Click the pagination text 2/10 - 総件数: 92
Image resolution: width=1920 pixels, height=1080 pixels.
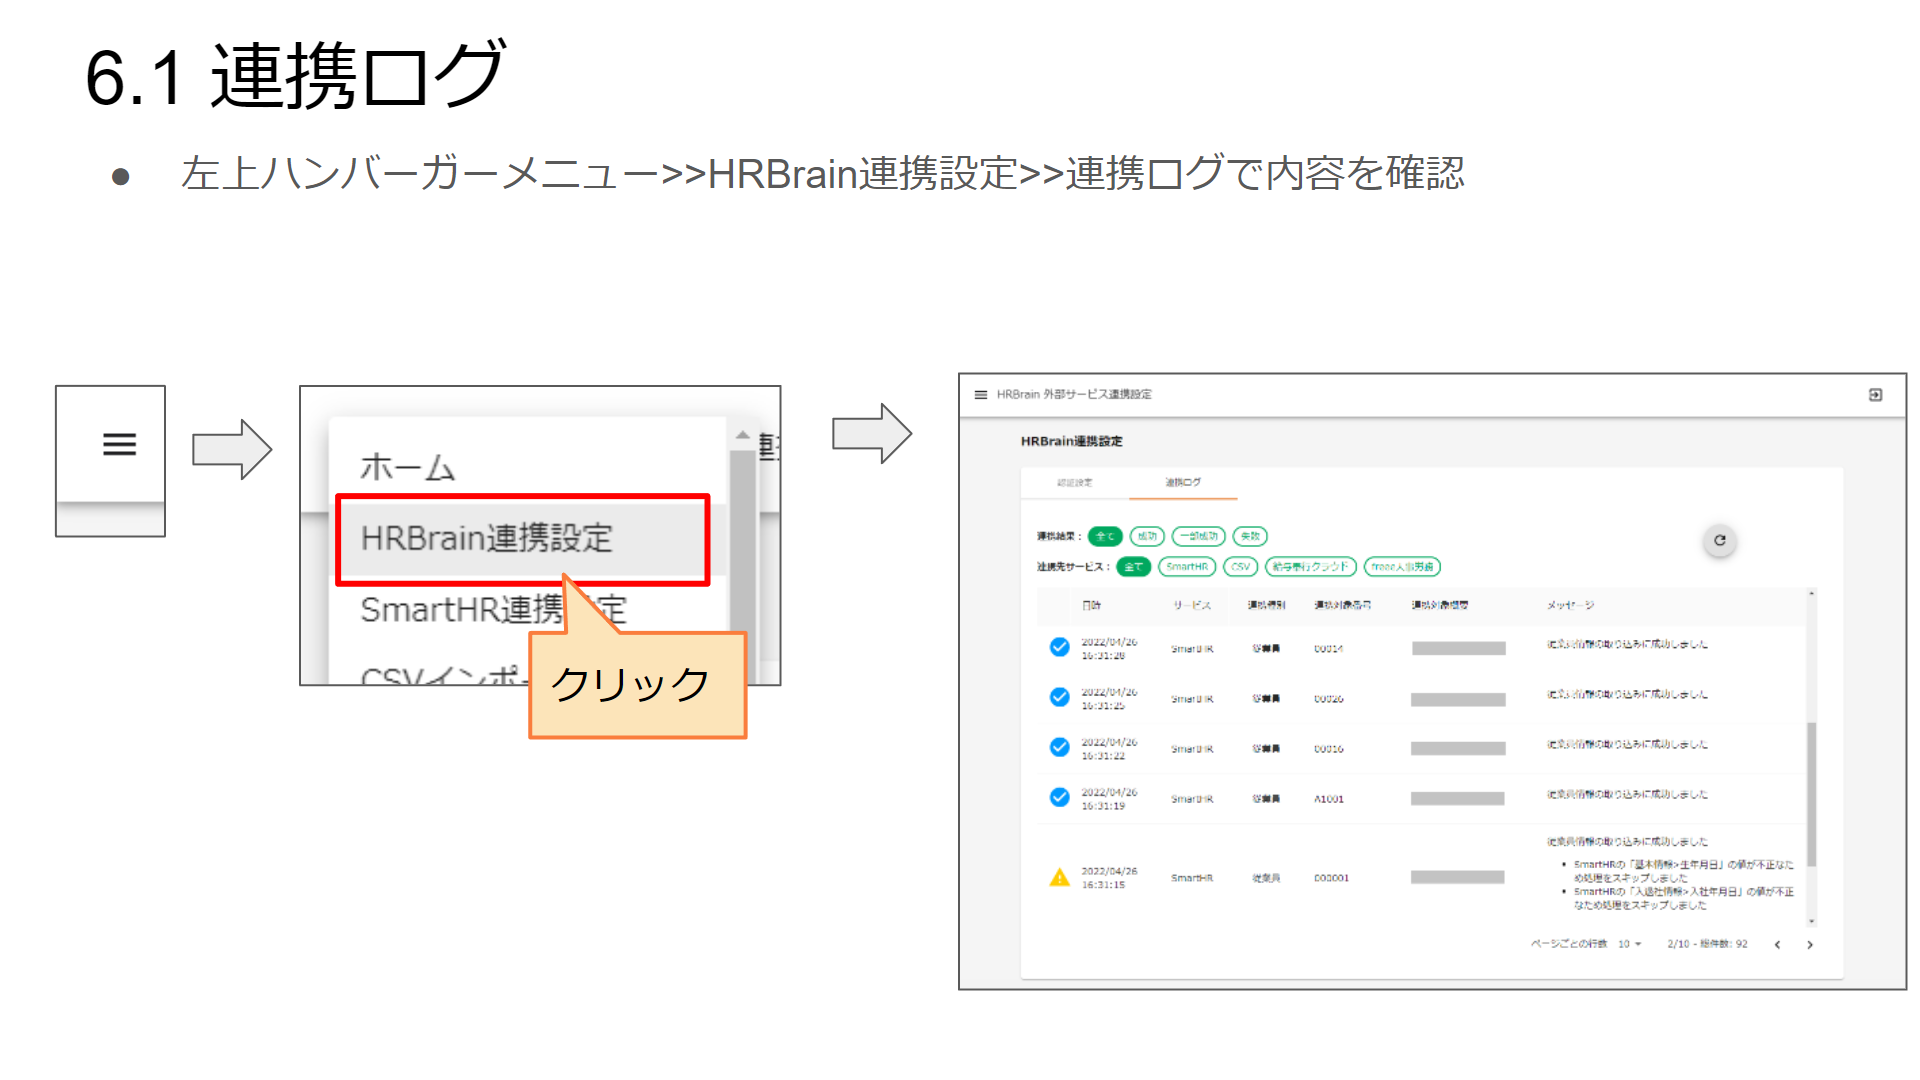[1707, 944]
